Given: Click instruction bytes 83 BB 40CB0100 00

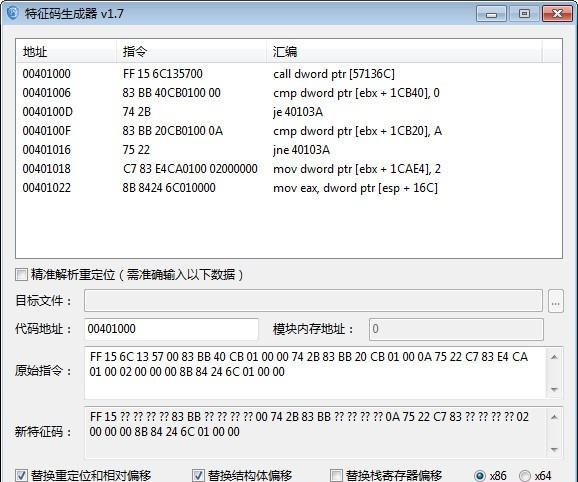Looking at the screenshot, I should point(171,93).
